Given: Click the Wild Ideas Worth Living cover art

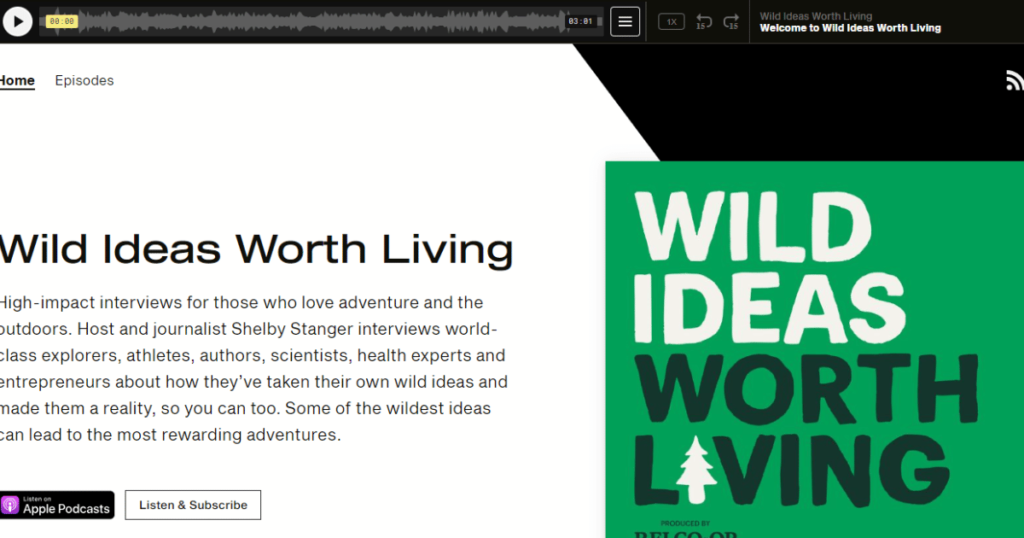Looking at the screenshot, I should 814,349.
